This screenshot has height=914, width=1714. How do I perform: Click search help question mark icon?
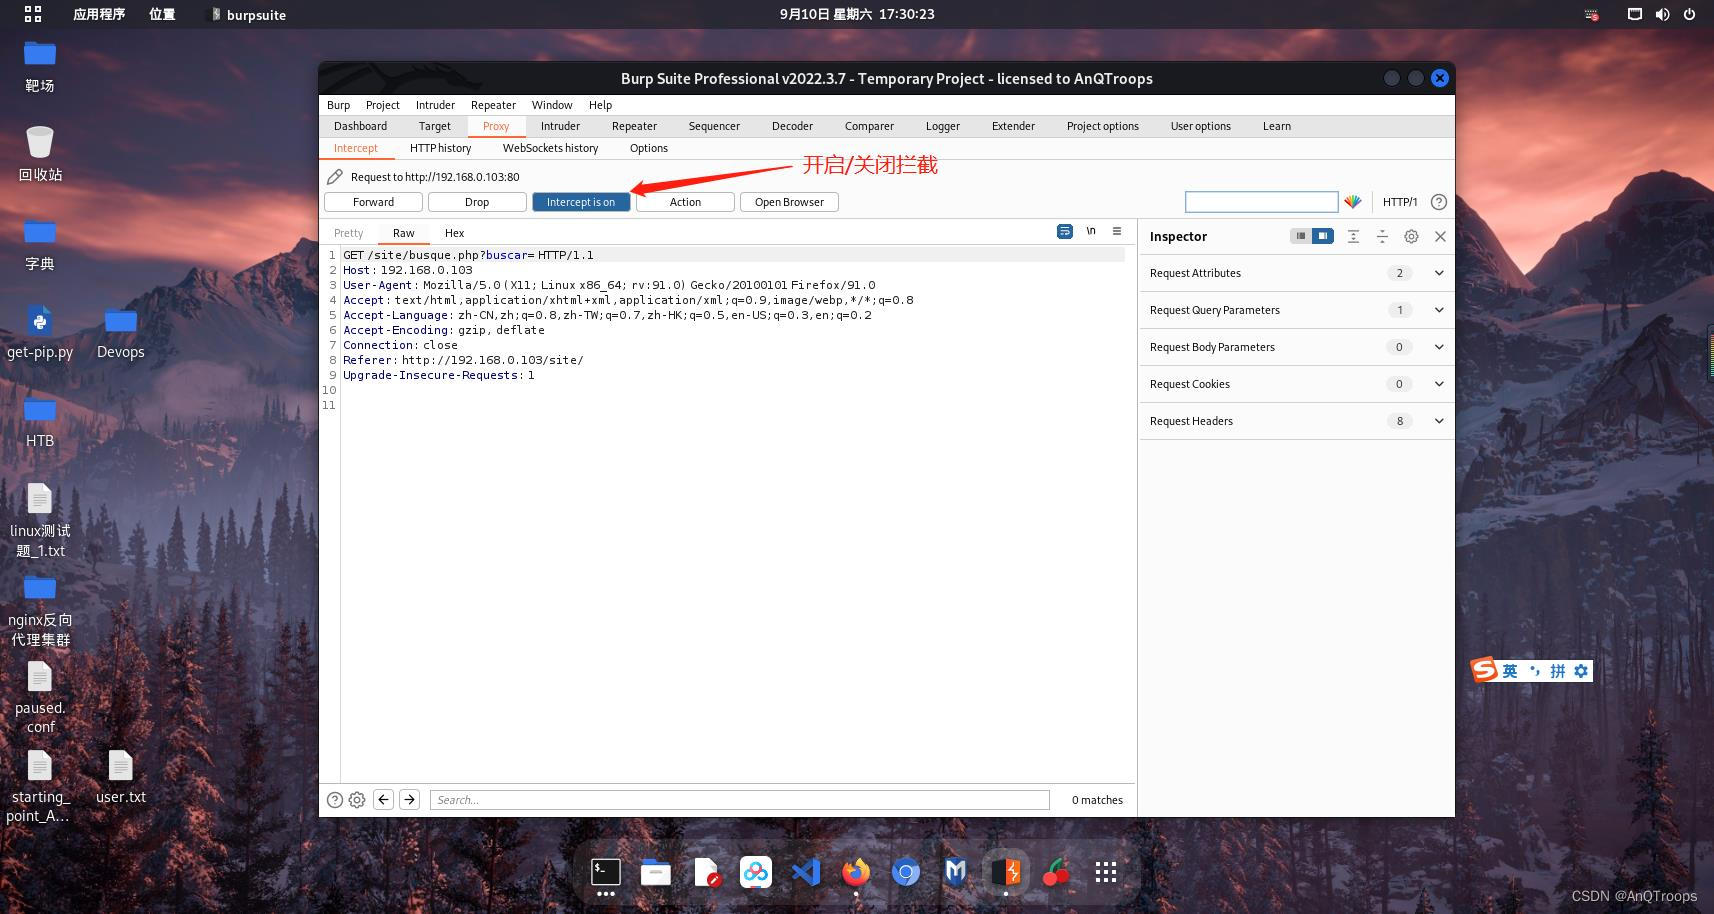[x=335, y=800]
